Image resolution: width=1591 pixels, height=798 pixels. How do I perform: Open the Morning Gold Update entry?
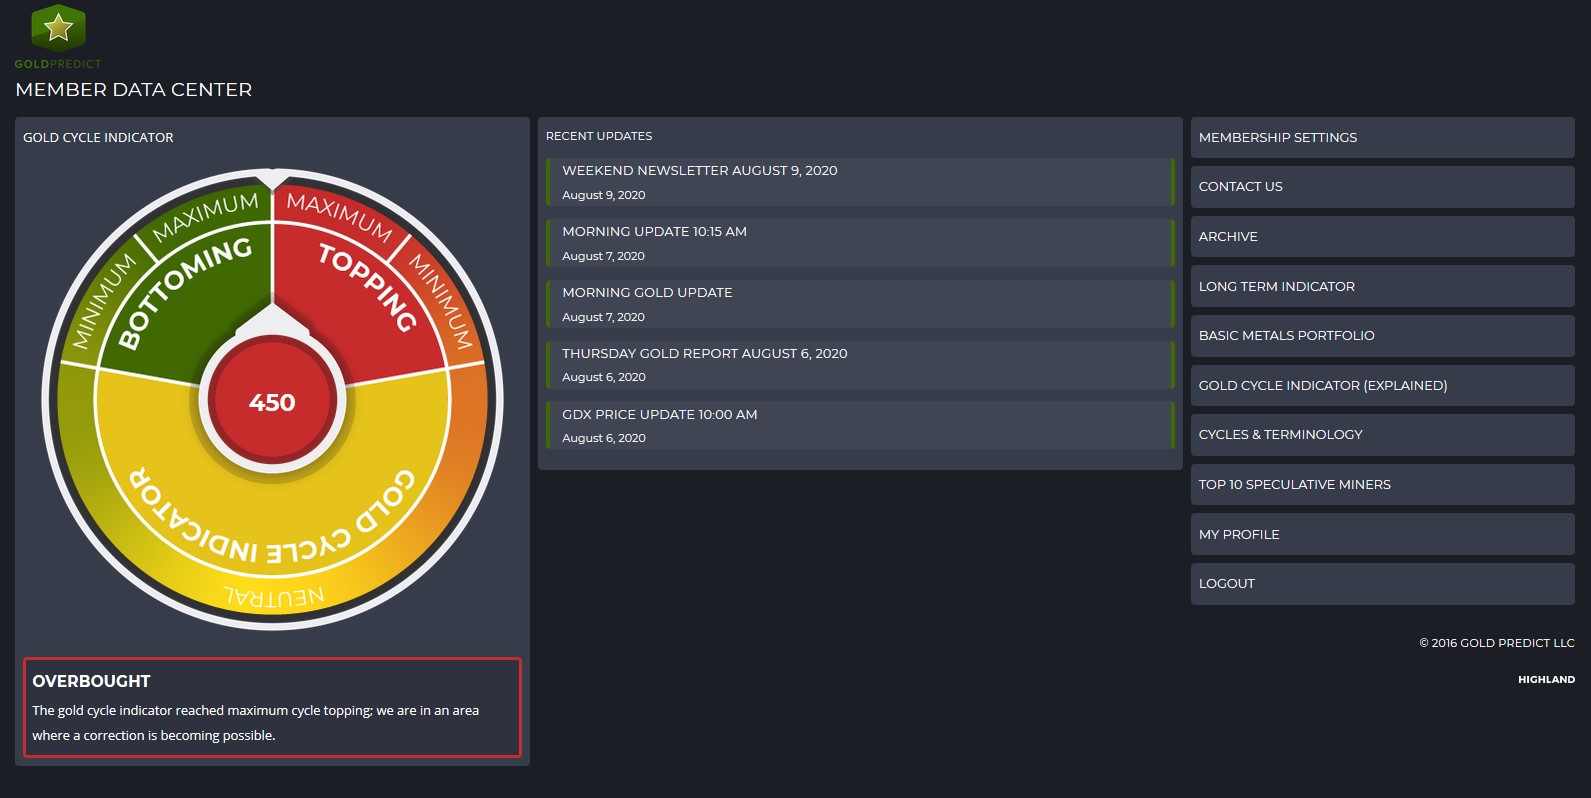click(647, 293)
